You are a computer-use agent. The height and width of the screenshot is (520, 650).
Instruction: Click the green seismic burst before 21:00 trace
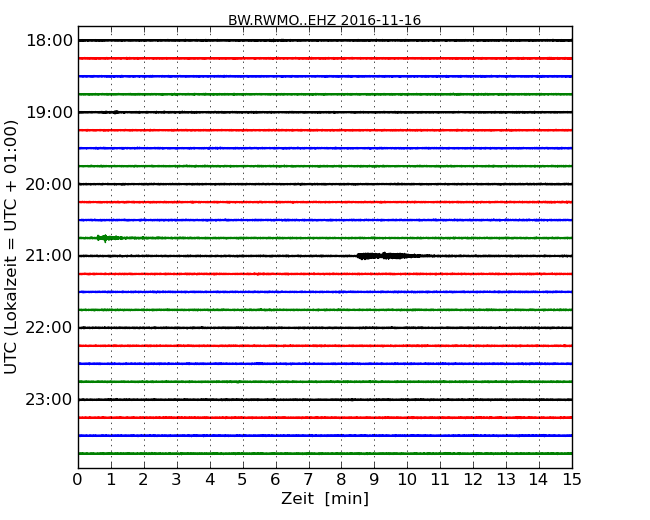[x=109, y=238]
